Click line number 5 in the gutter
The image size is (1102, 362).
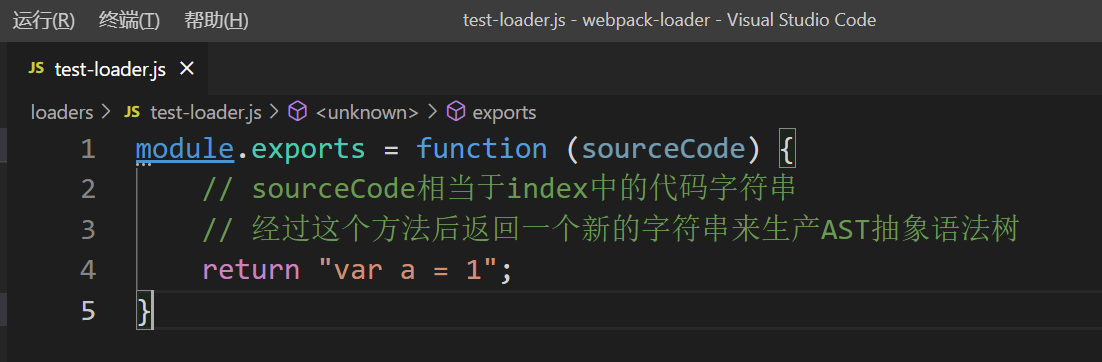pos(87,311)
